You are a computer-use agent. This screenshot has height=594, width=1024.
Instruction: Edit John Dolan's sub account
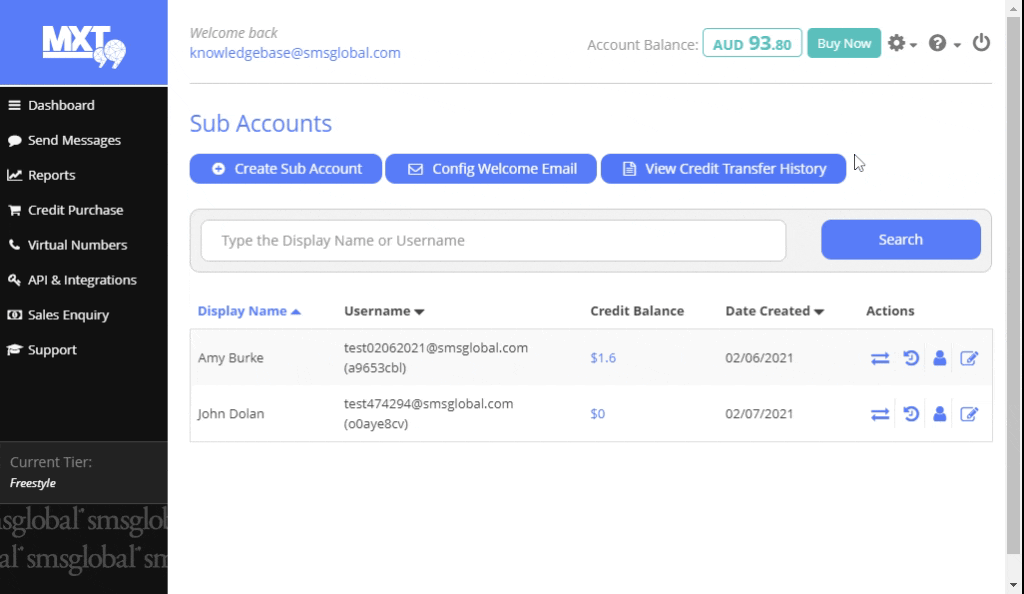968,414
